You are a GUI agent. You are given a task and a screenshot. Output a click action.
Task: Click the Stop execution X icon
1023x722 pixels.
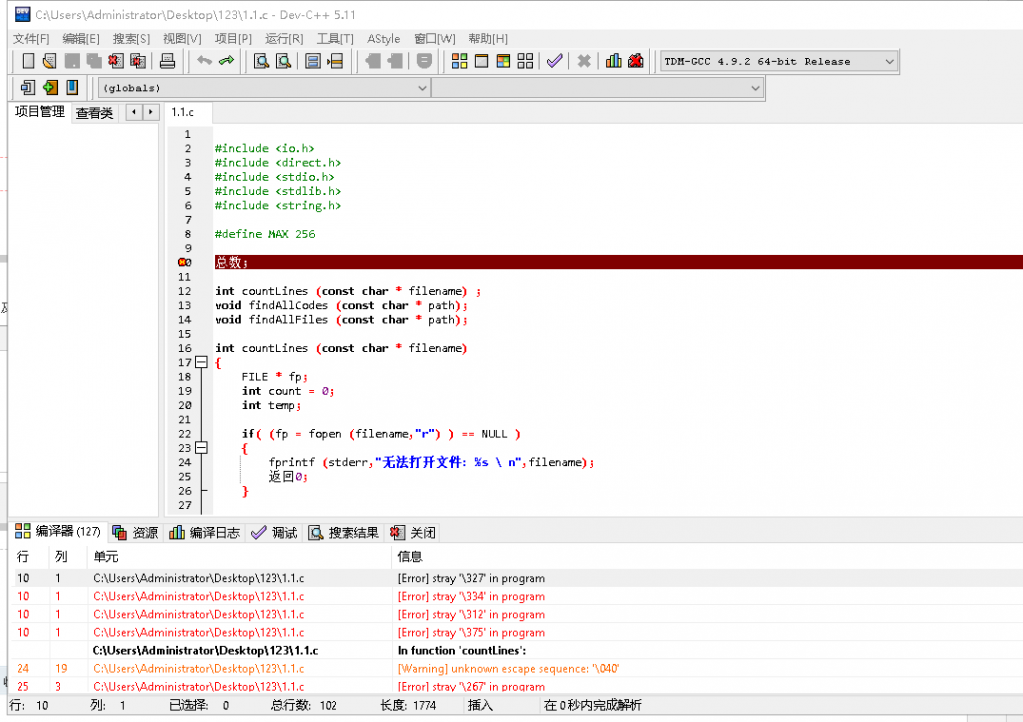[x=584, y=61]
